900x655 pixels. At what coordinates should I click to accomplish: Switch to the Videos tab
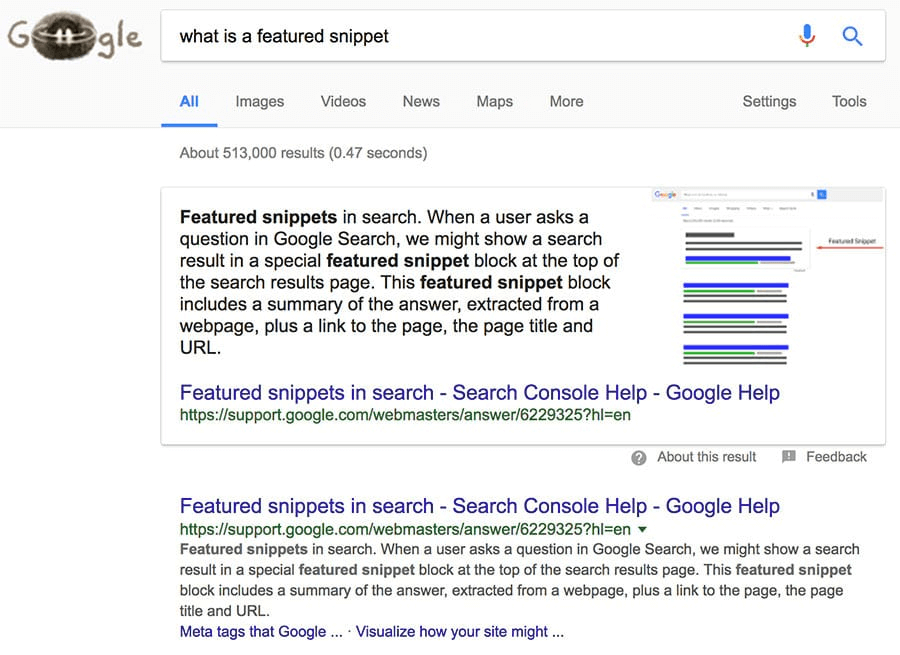pos(343,101)
